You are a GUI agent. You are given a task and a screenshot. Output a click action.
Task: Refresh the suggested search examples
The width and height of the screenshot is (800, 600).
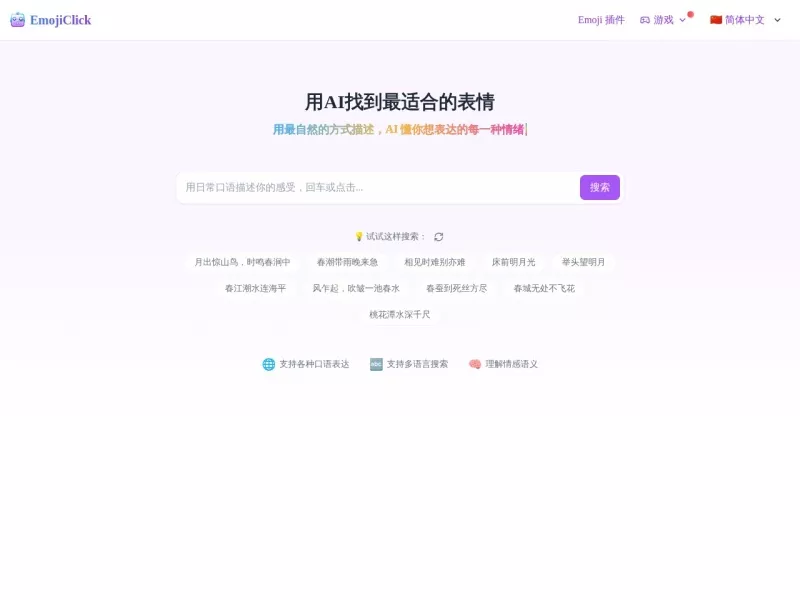click(439, 237)
